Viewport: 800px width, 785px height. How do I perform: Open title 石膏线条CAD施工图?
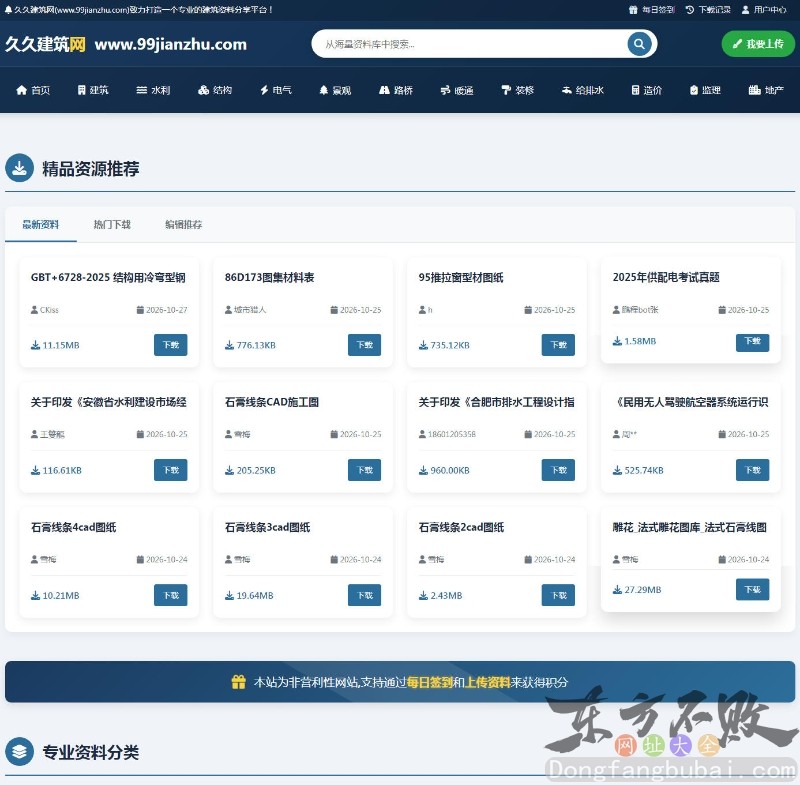pyautogui.click(x=271, y=402)
